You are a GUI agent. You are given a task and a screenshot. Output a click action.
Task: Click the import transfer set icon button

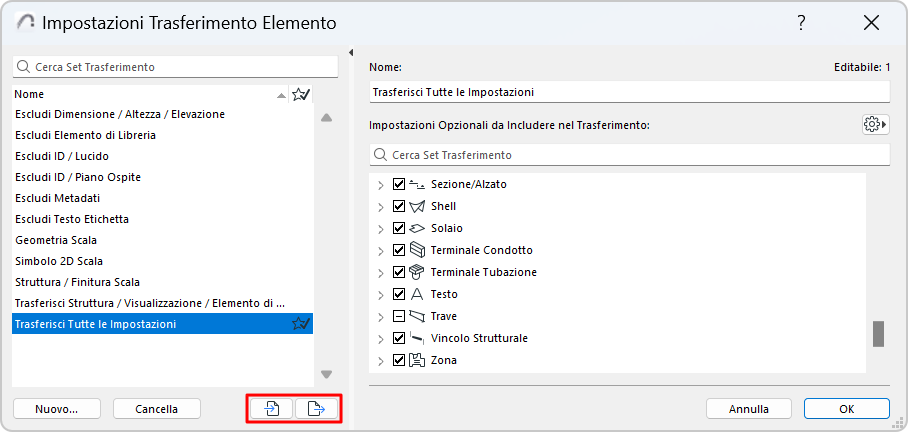pos(271,408)
